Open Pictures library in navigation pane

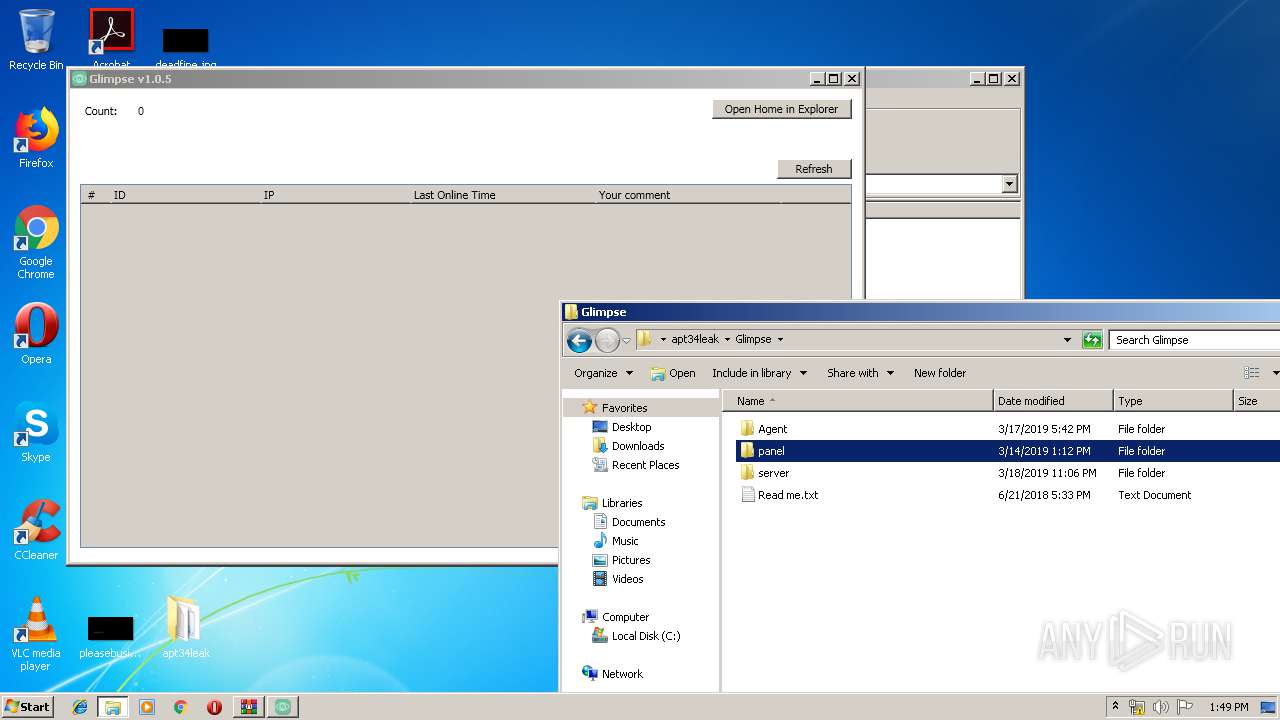631,560
